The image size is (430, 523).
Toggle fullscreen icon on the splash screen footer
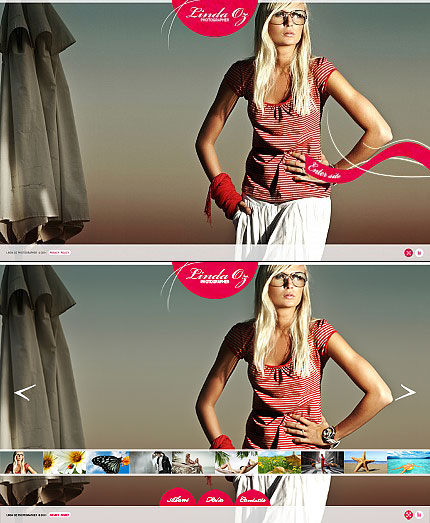[408, 252]
